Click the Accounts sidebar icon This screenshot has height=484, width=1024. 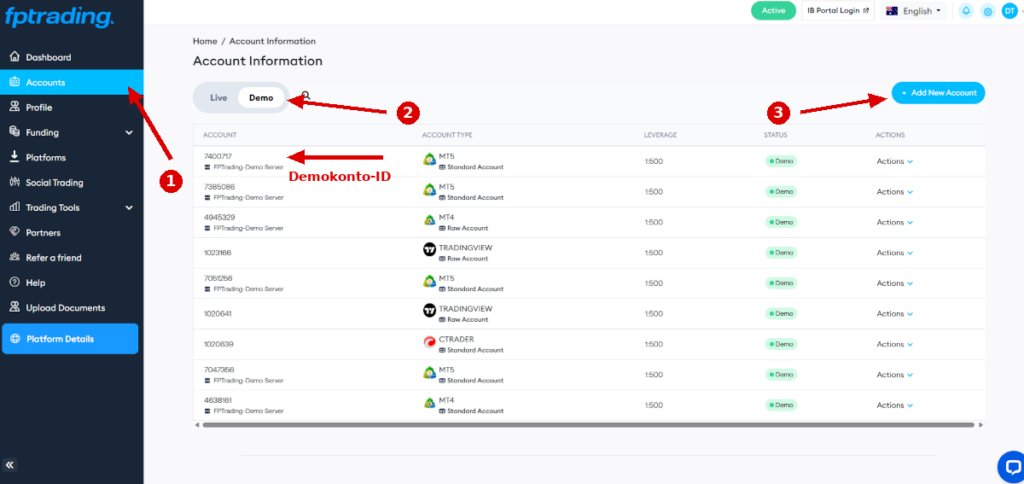pyautogui.click(x=14, y=82)
